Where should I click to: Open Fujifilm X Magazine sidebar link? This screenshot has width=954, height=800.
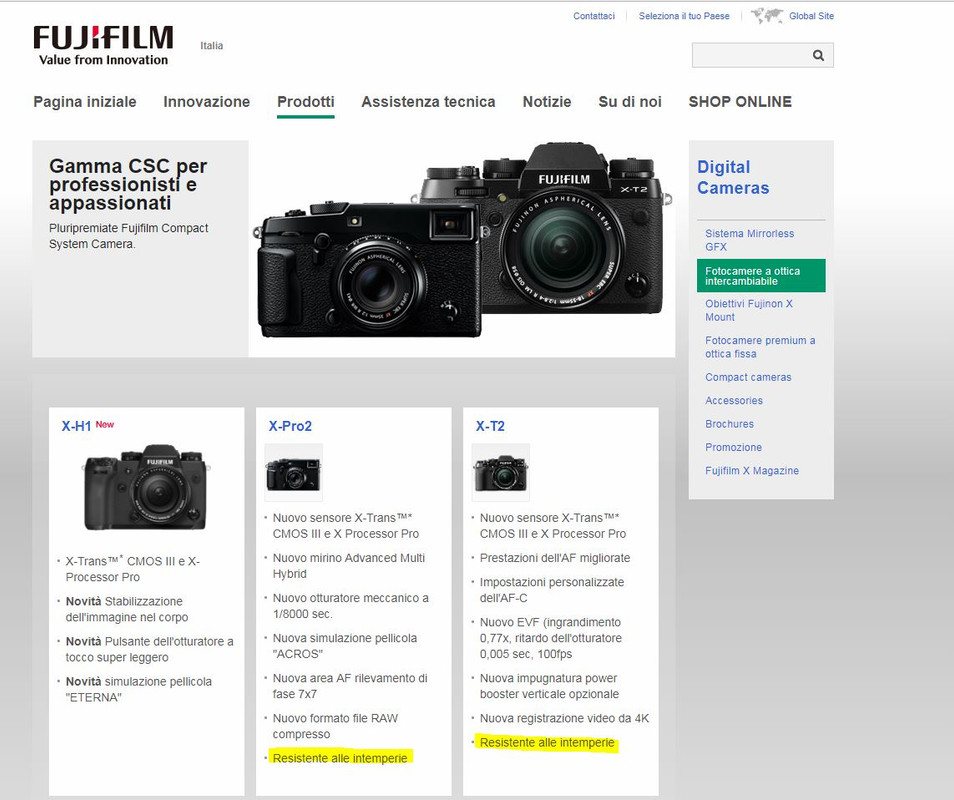(x=752, y=471)
